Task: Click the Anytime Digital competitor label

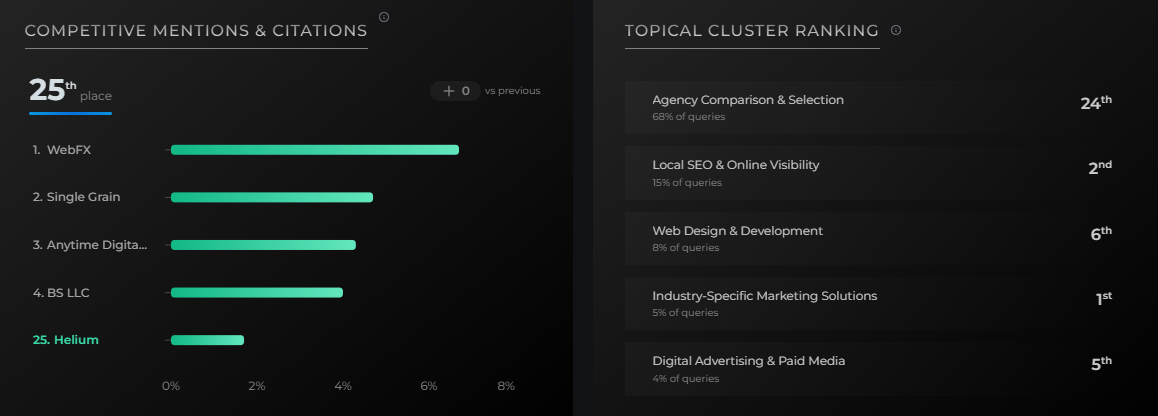Action: pos(90,245)
